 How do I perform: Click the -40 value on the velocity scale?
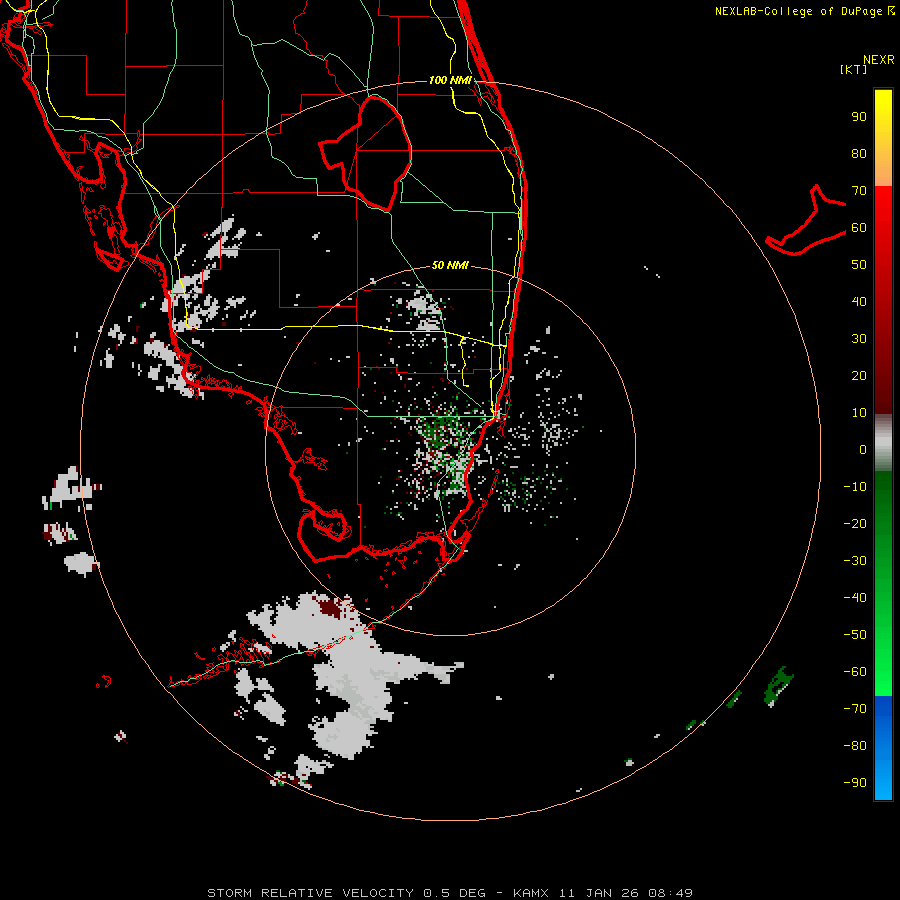pos(855,598)
